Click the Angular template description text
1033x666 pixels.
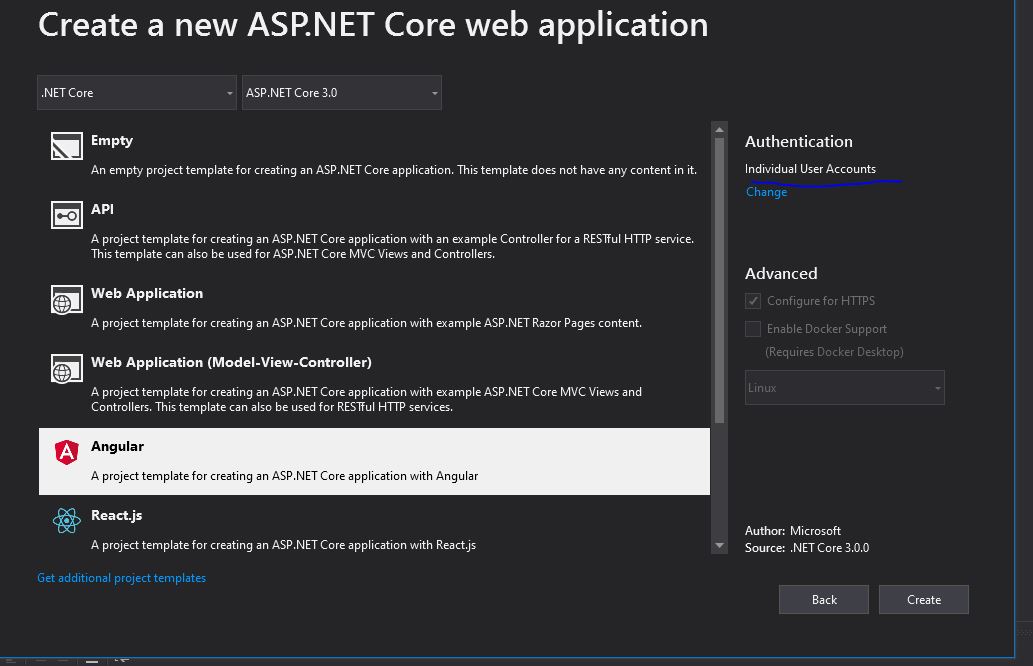(x=285, y=476)
